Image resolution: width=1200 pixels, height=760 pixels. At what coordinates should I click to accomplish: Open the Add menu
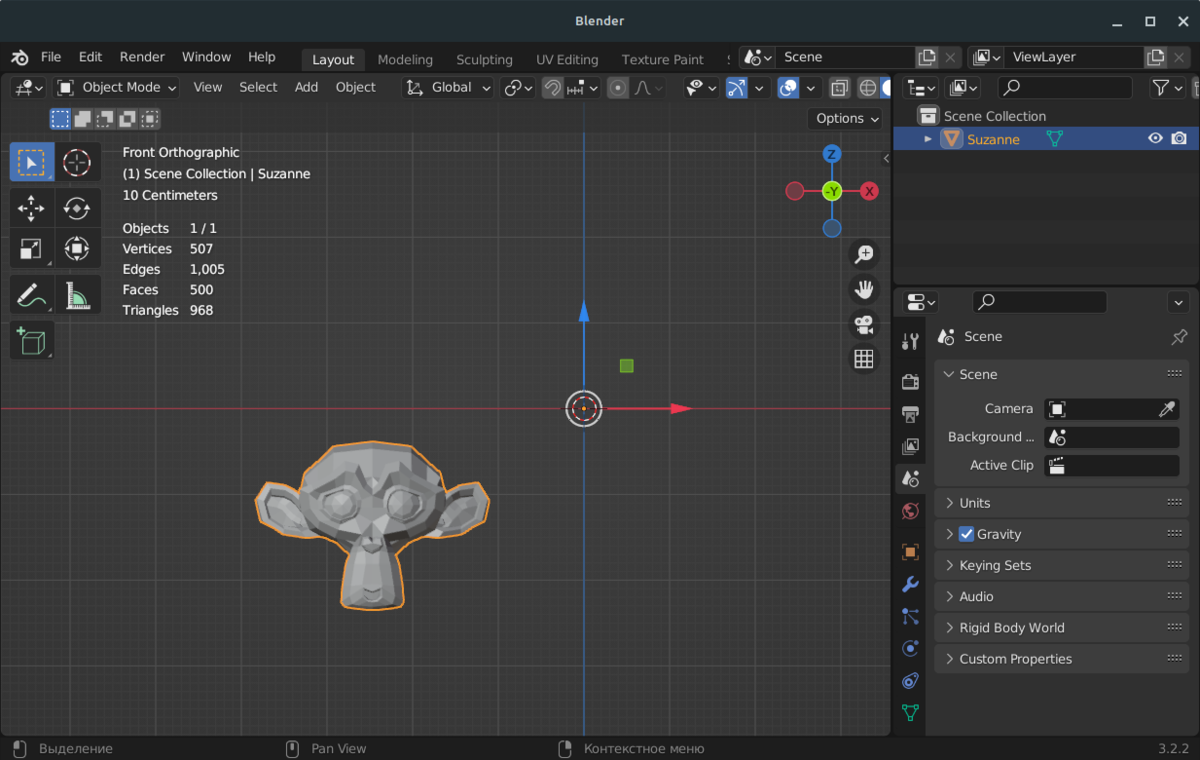tap(306, 87)
